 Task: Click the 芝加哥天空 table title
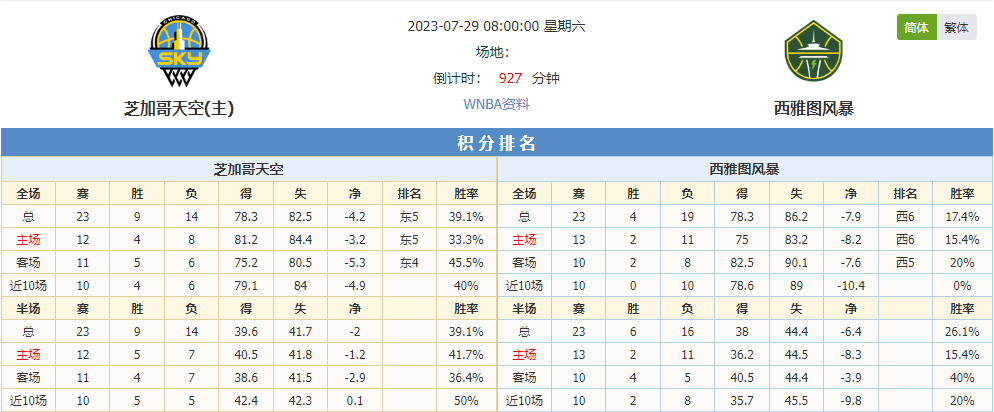pos(248,170)
